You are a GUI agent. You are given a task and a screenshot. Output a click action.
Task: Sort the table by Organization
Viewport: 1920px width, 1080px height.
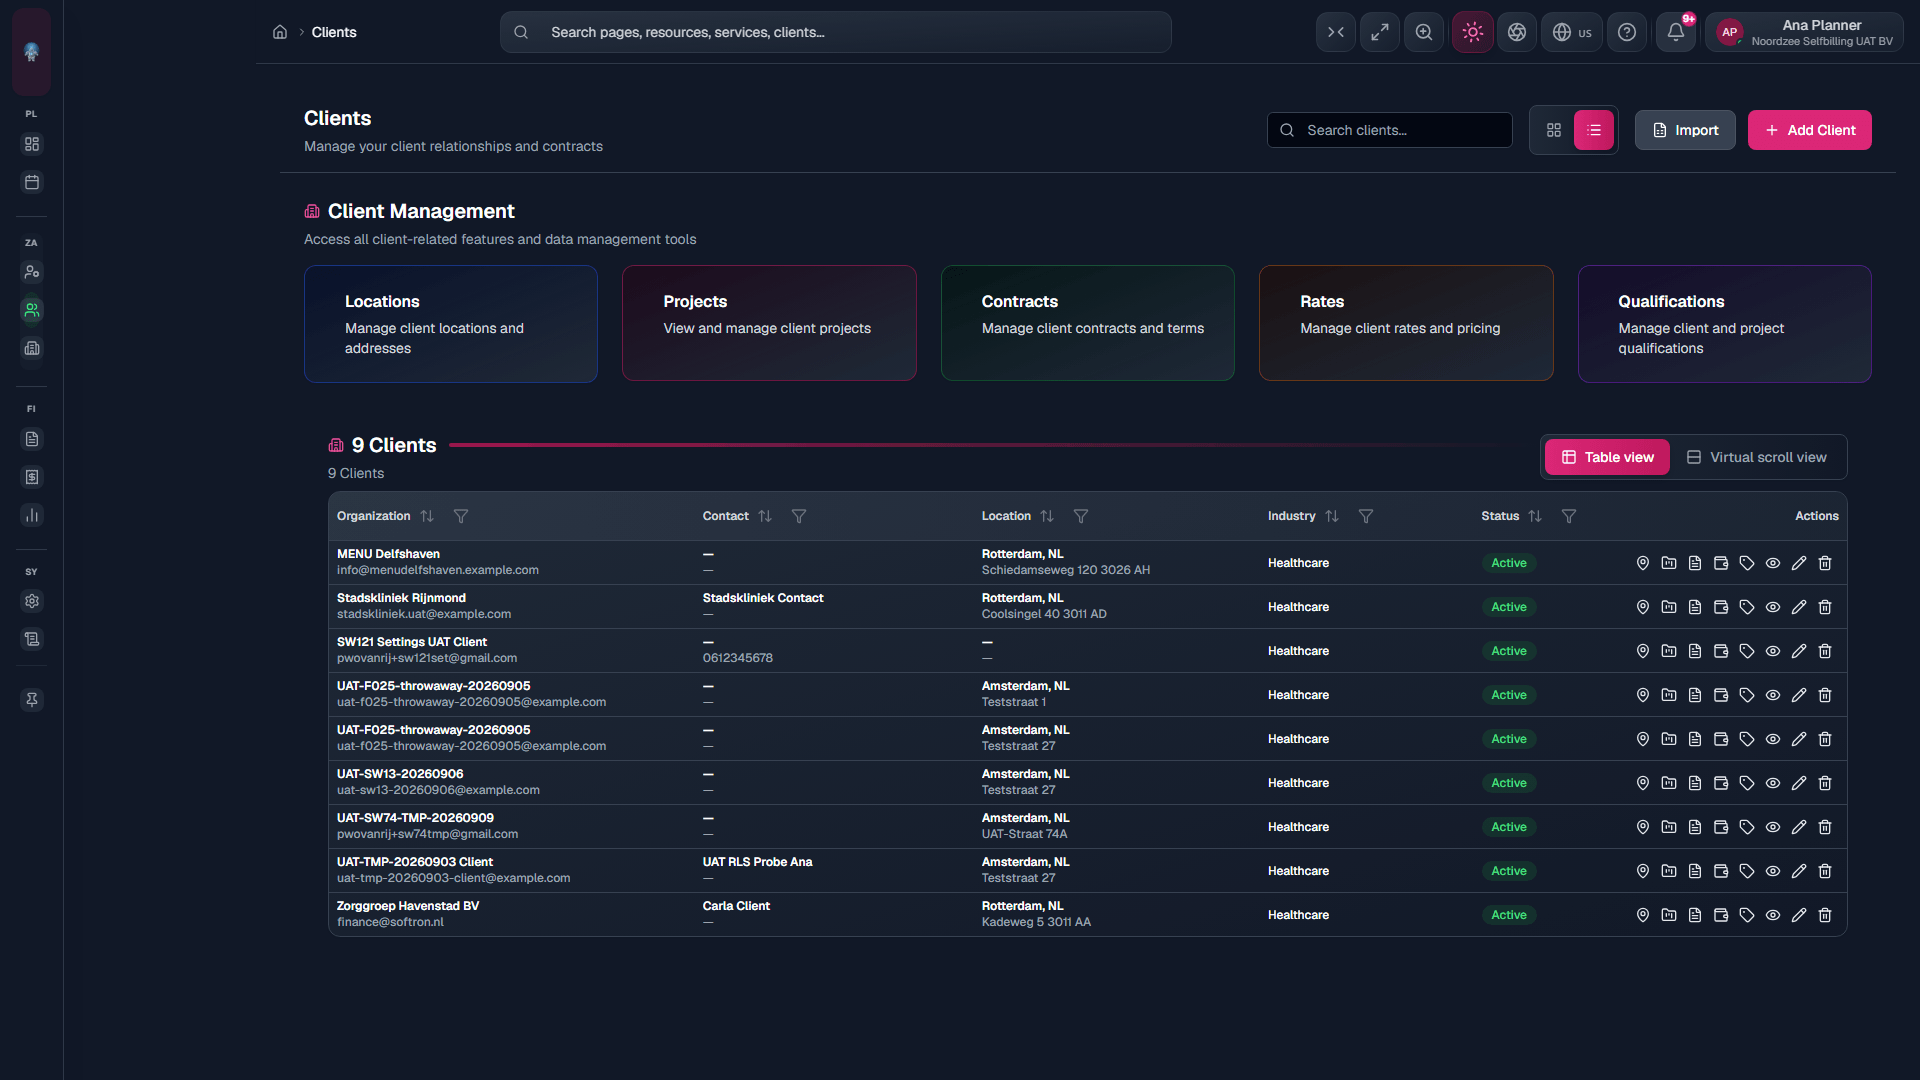coord(427,516)
